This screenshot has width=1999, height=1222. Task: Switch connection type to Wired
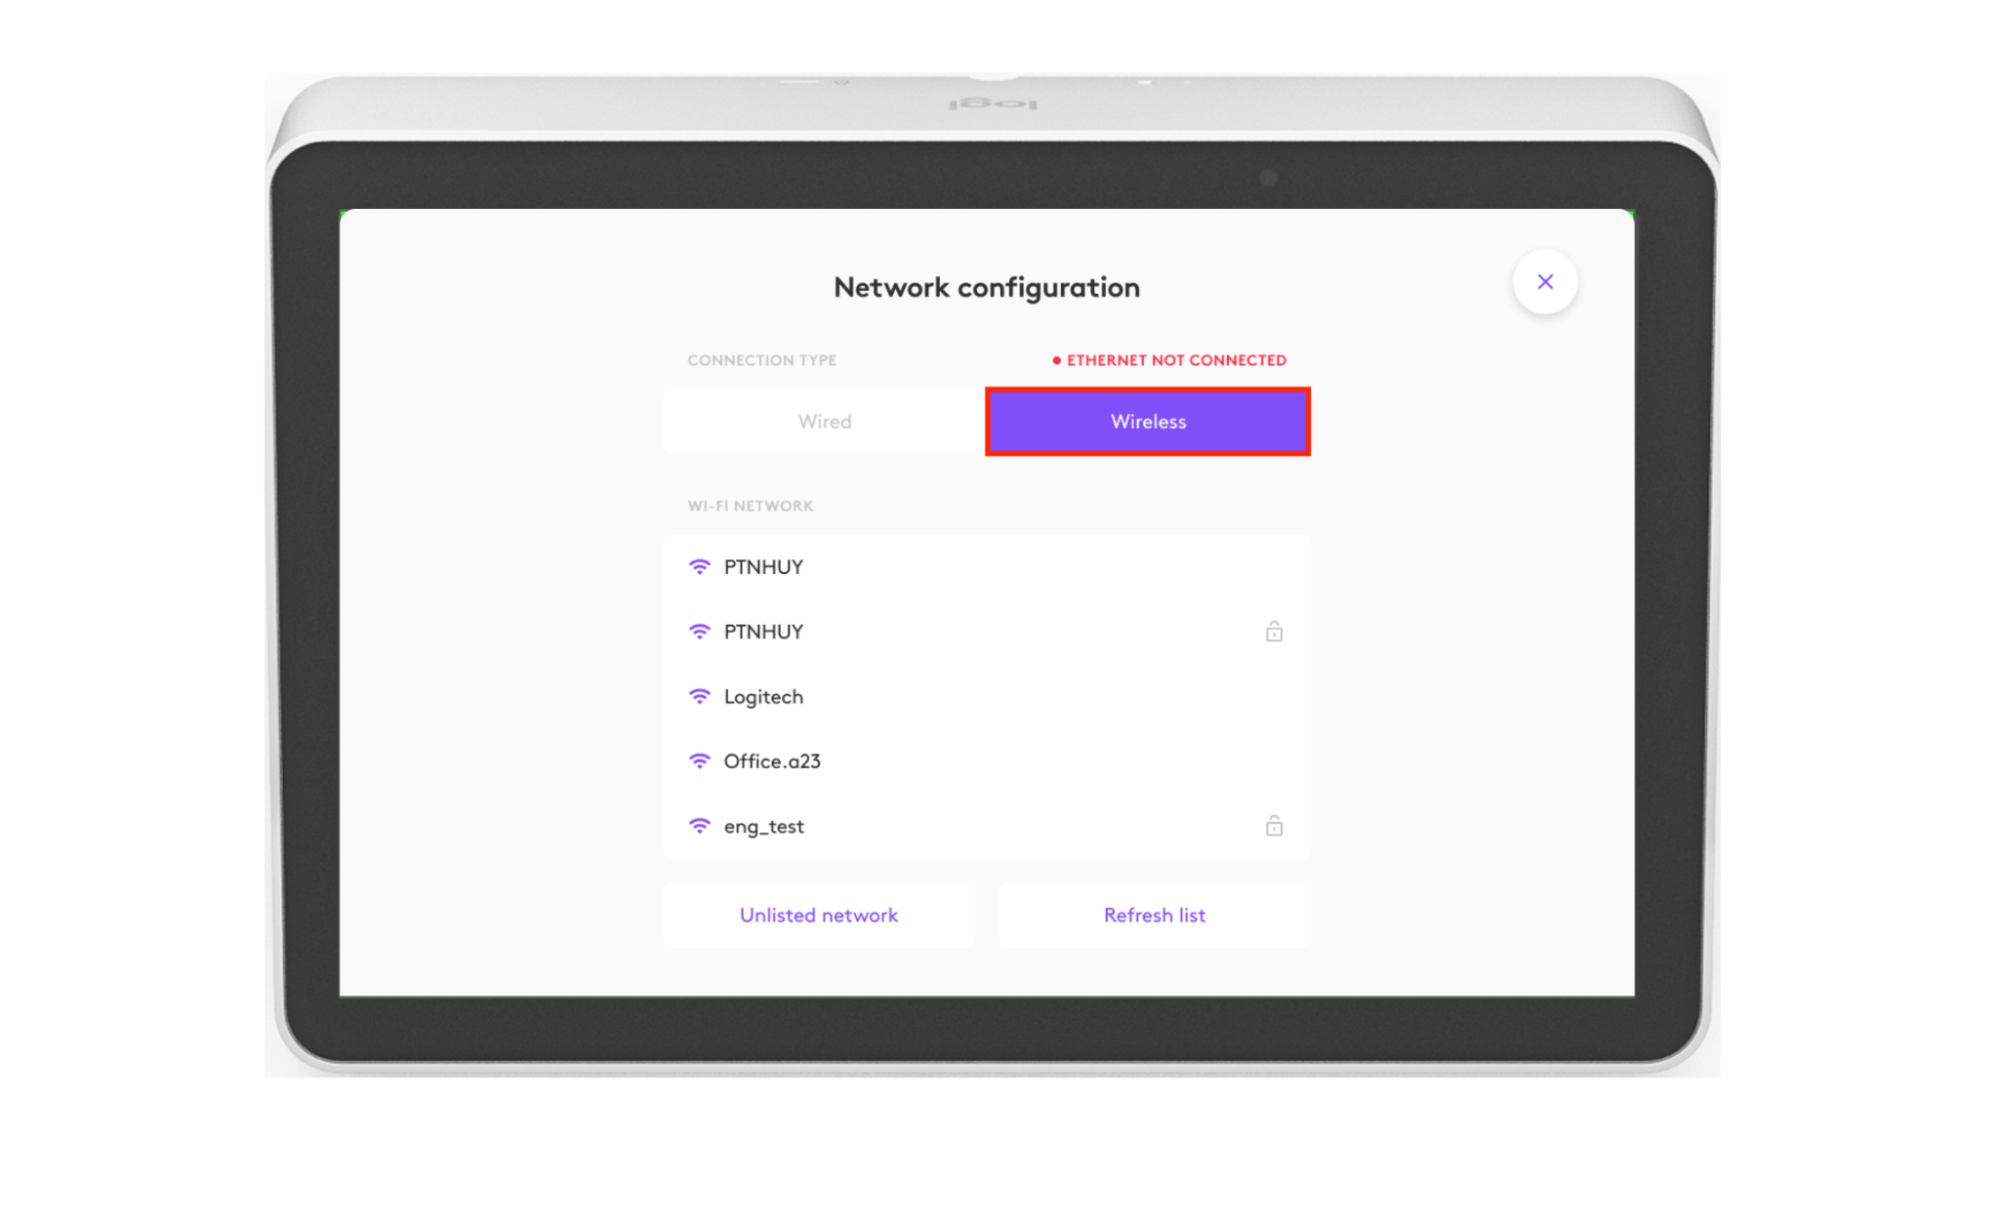coord(824,422)
